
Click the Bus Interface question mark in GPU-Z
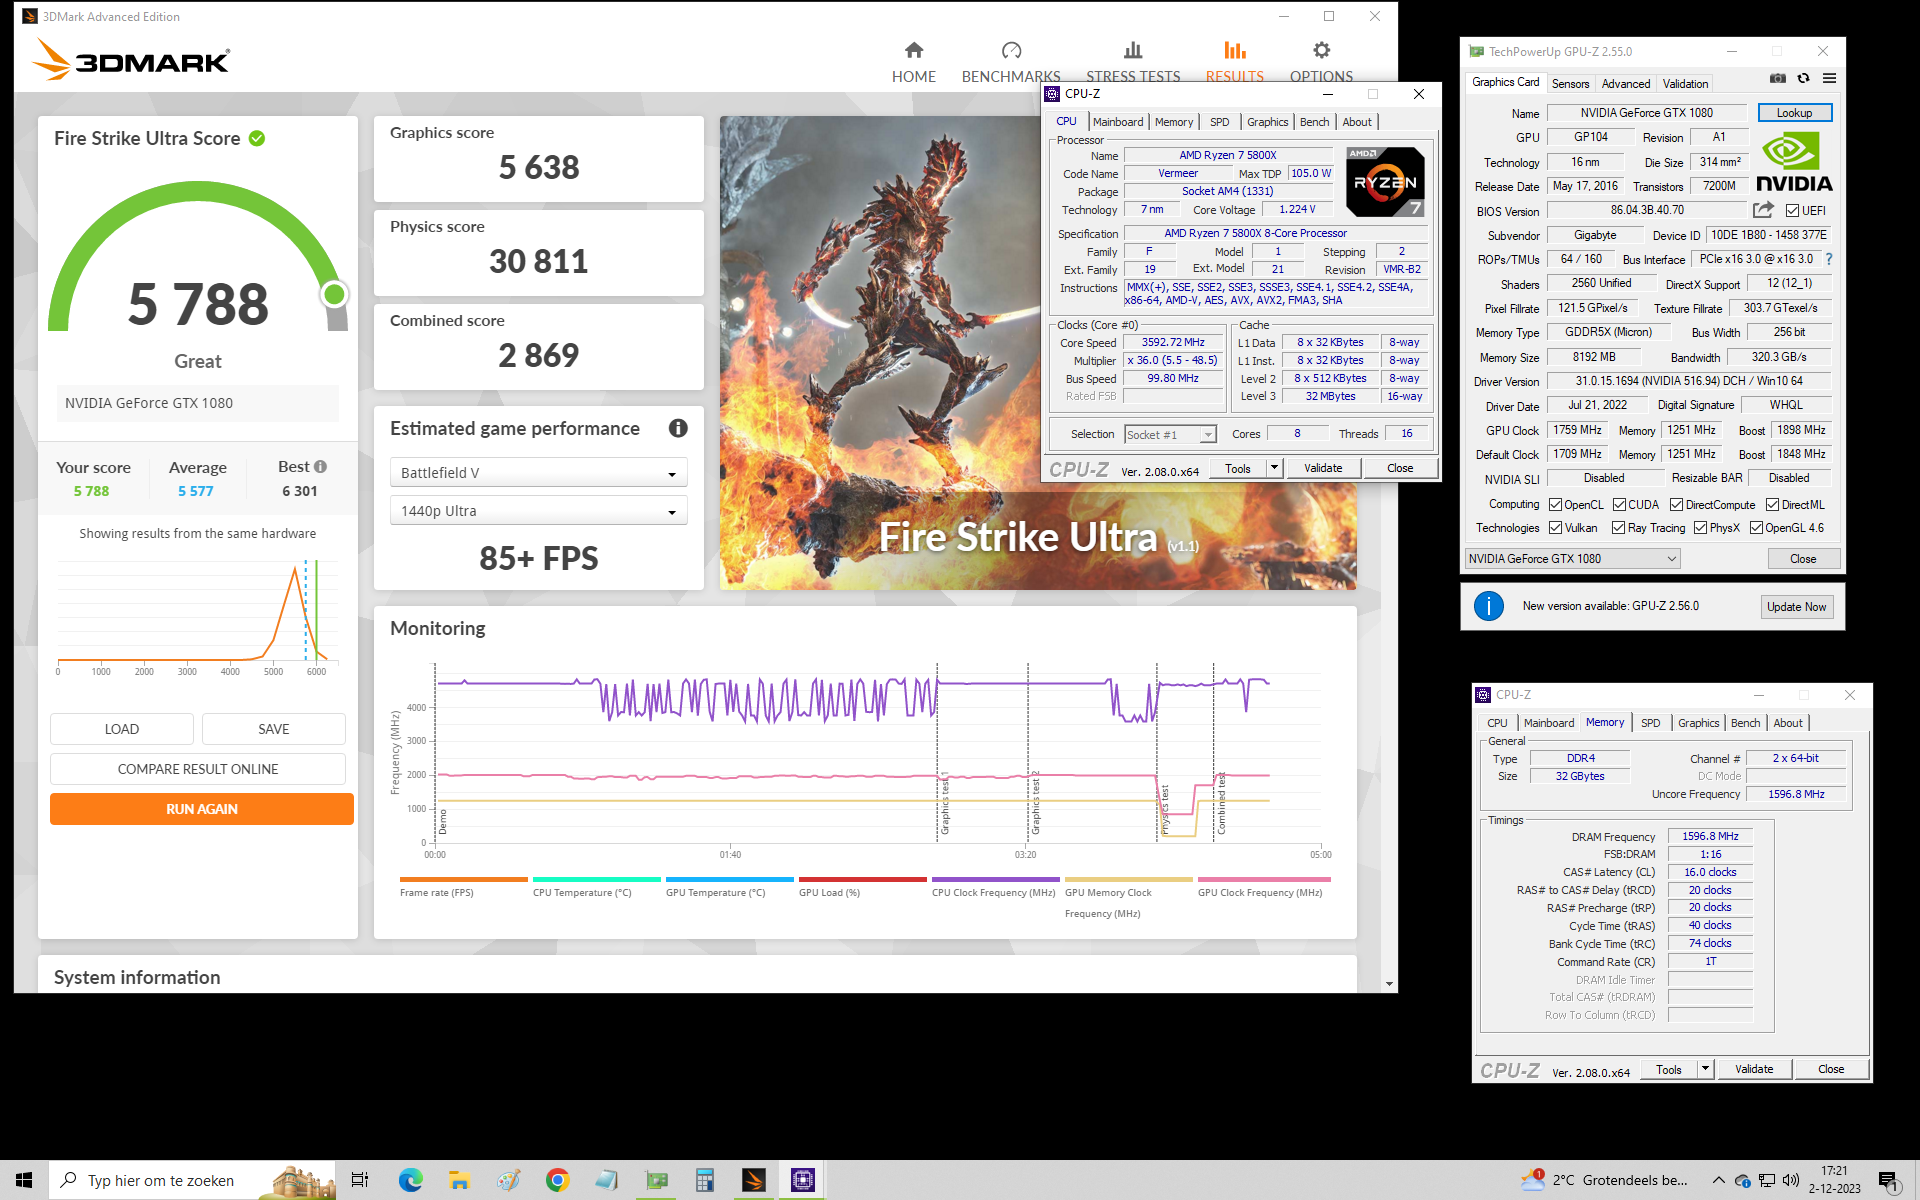[x=1829, y=259]
